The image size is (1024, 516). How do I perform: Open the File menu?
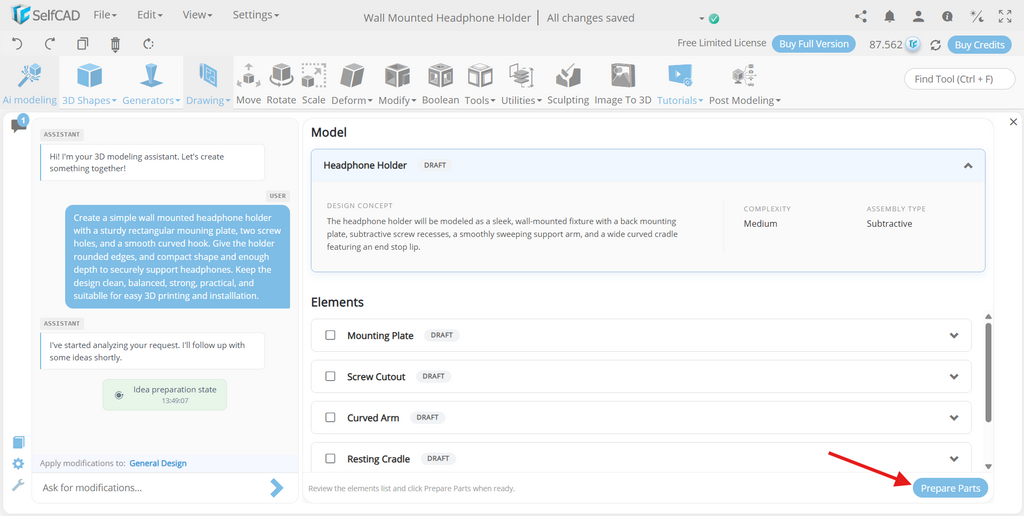click(105, 14)
